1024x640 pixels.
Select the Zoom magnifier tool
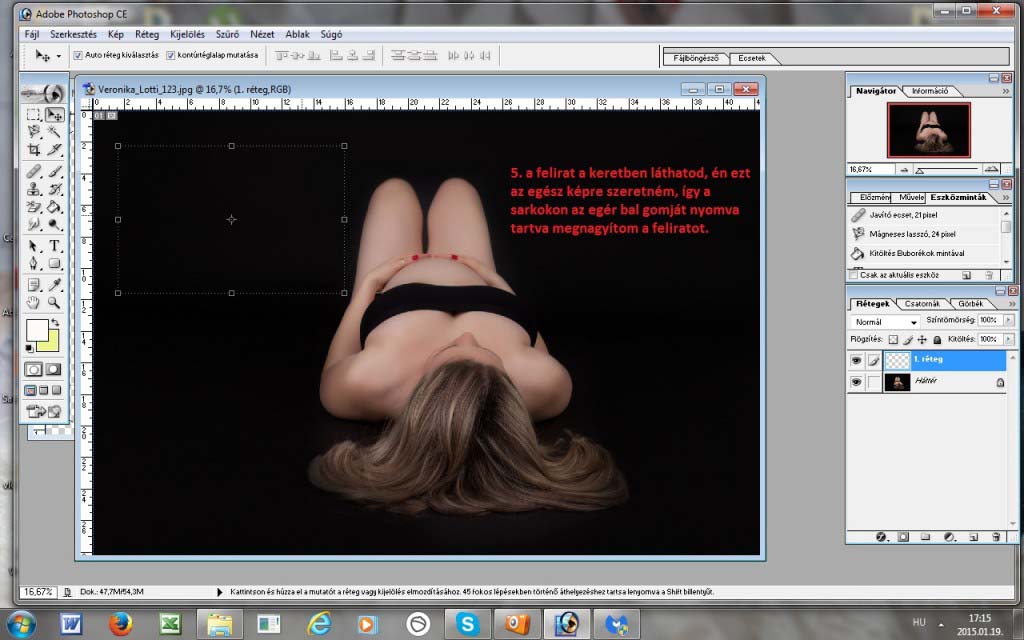pos(55,302)
